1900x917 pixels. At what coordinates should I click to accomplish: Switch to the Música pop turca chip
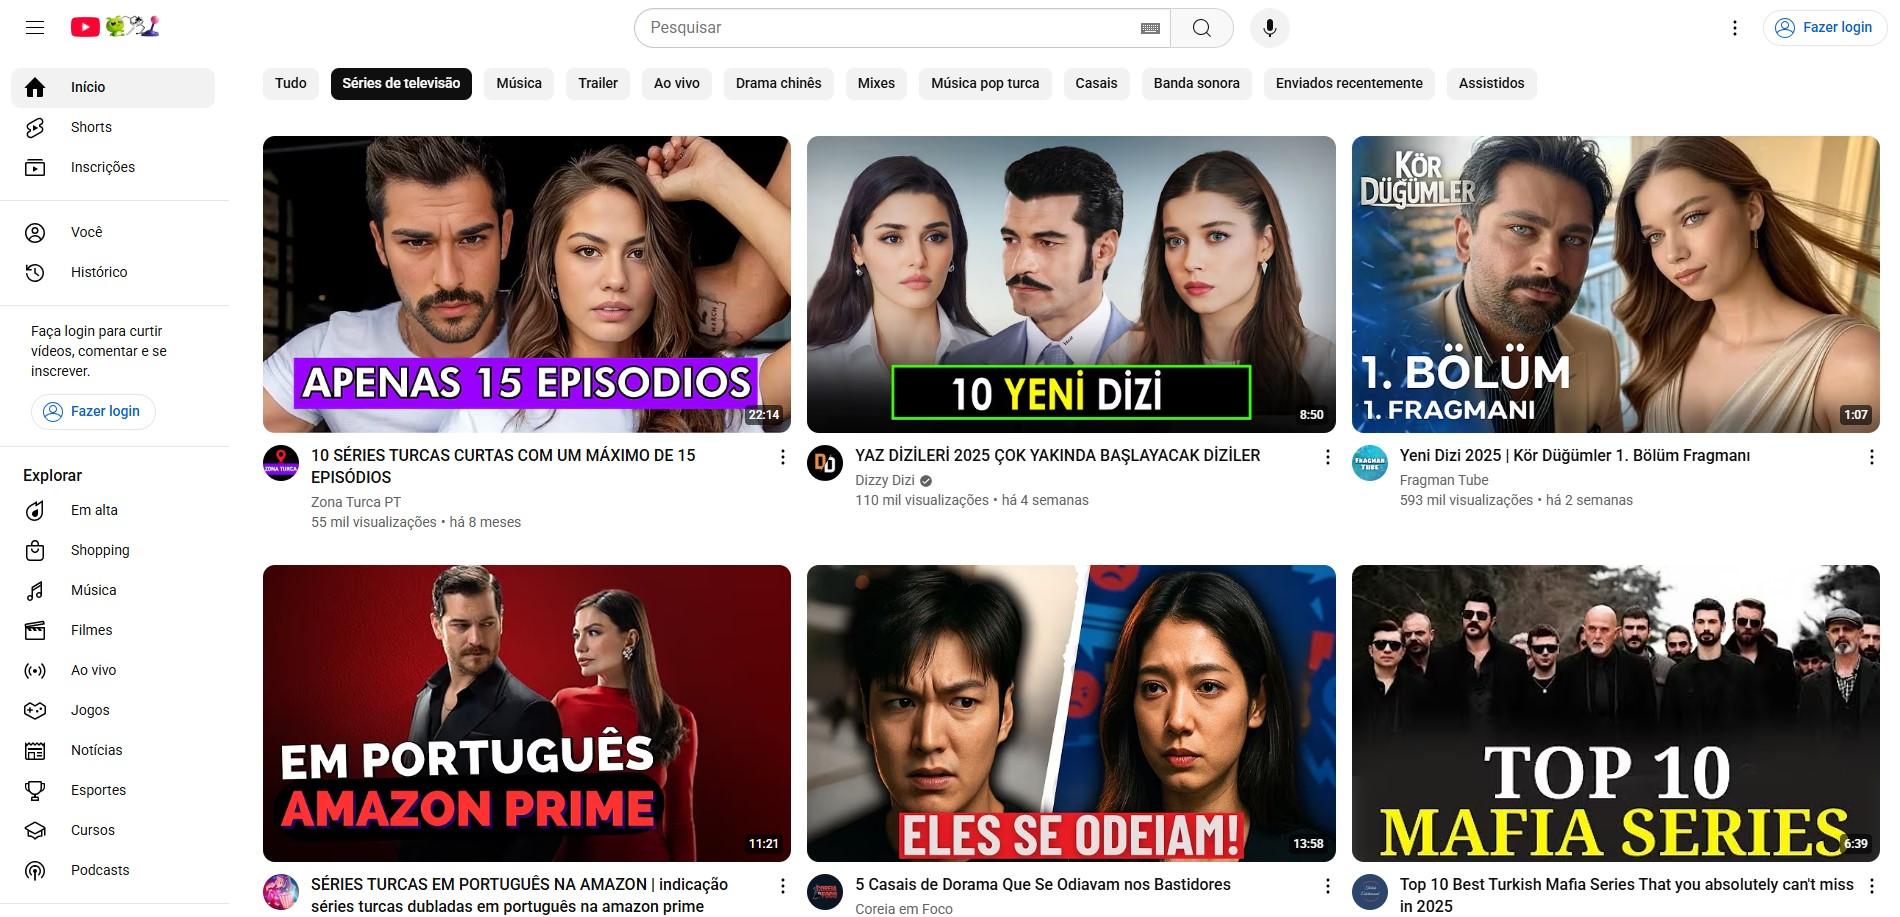pyautogui.click(x=984, y=83)
